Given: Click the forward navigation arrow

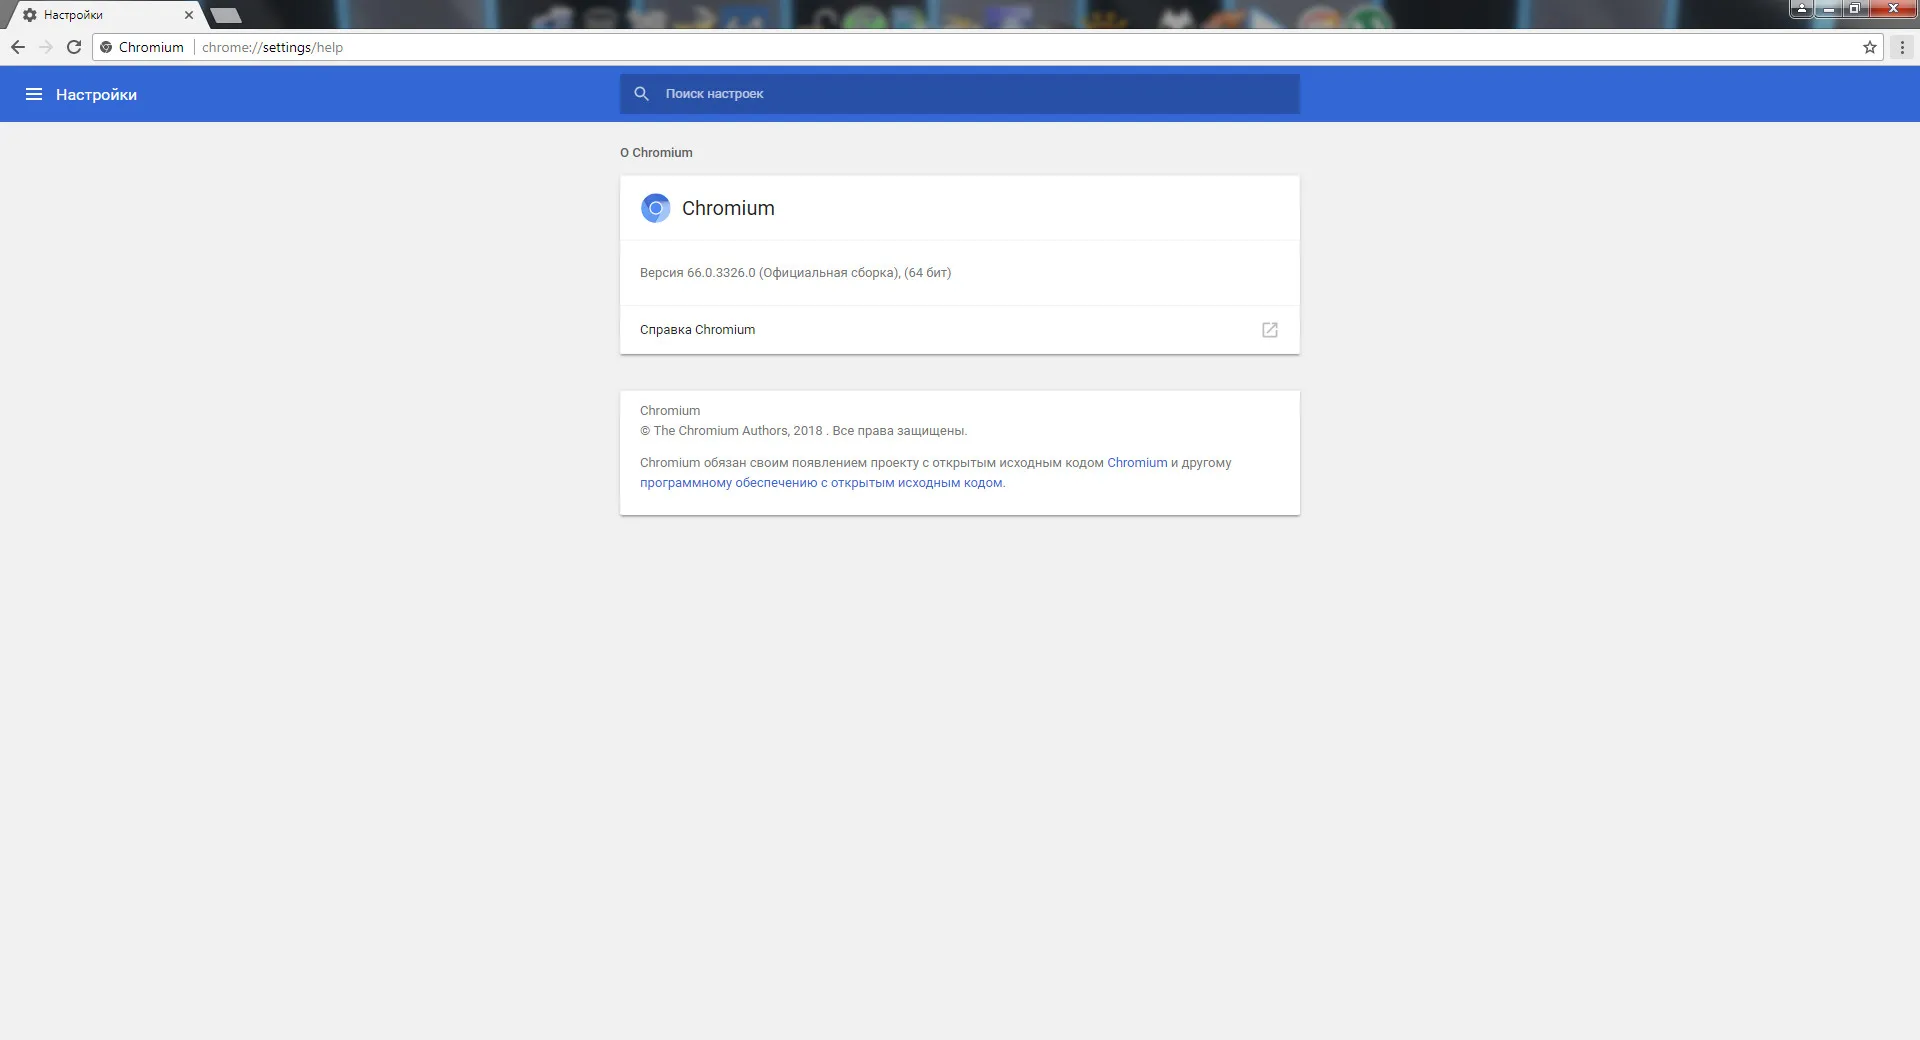Looking at the screenshot, I should 46,47.
